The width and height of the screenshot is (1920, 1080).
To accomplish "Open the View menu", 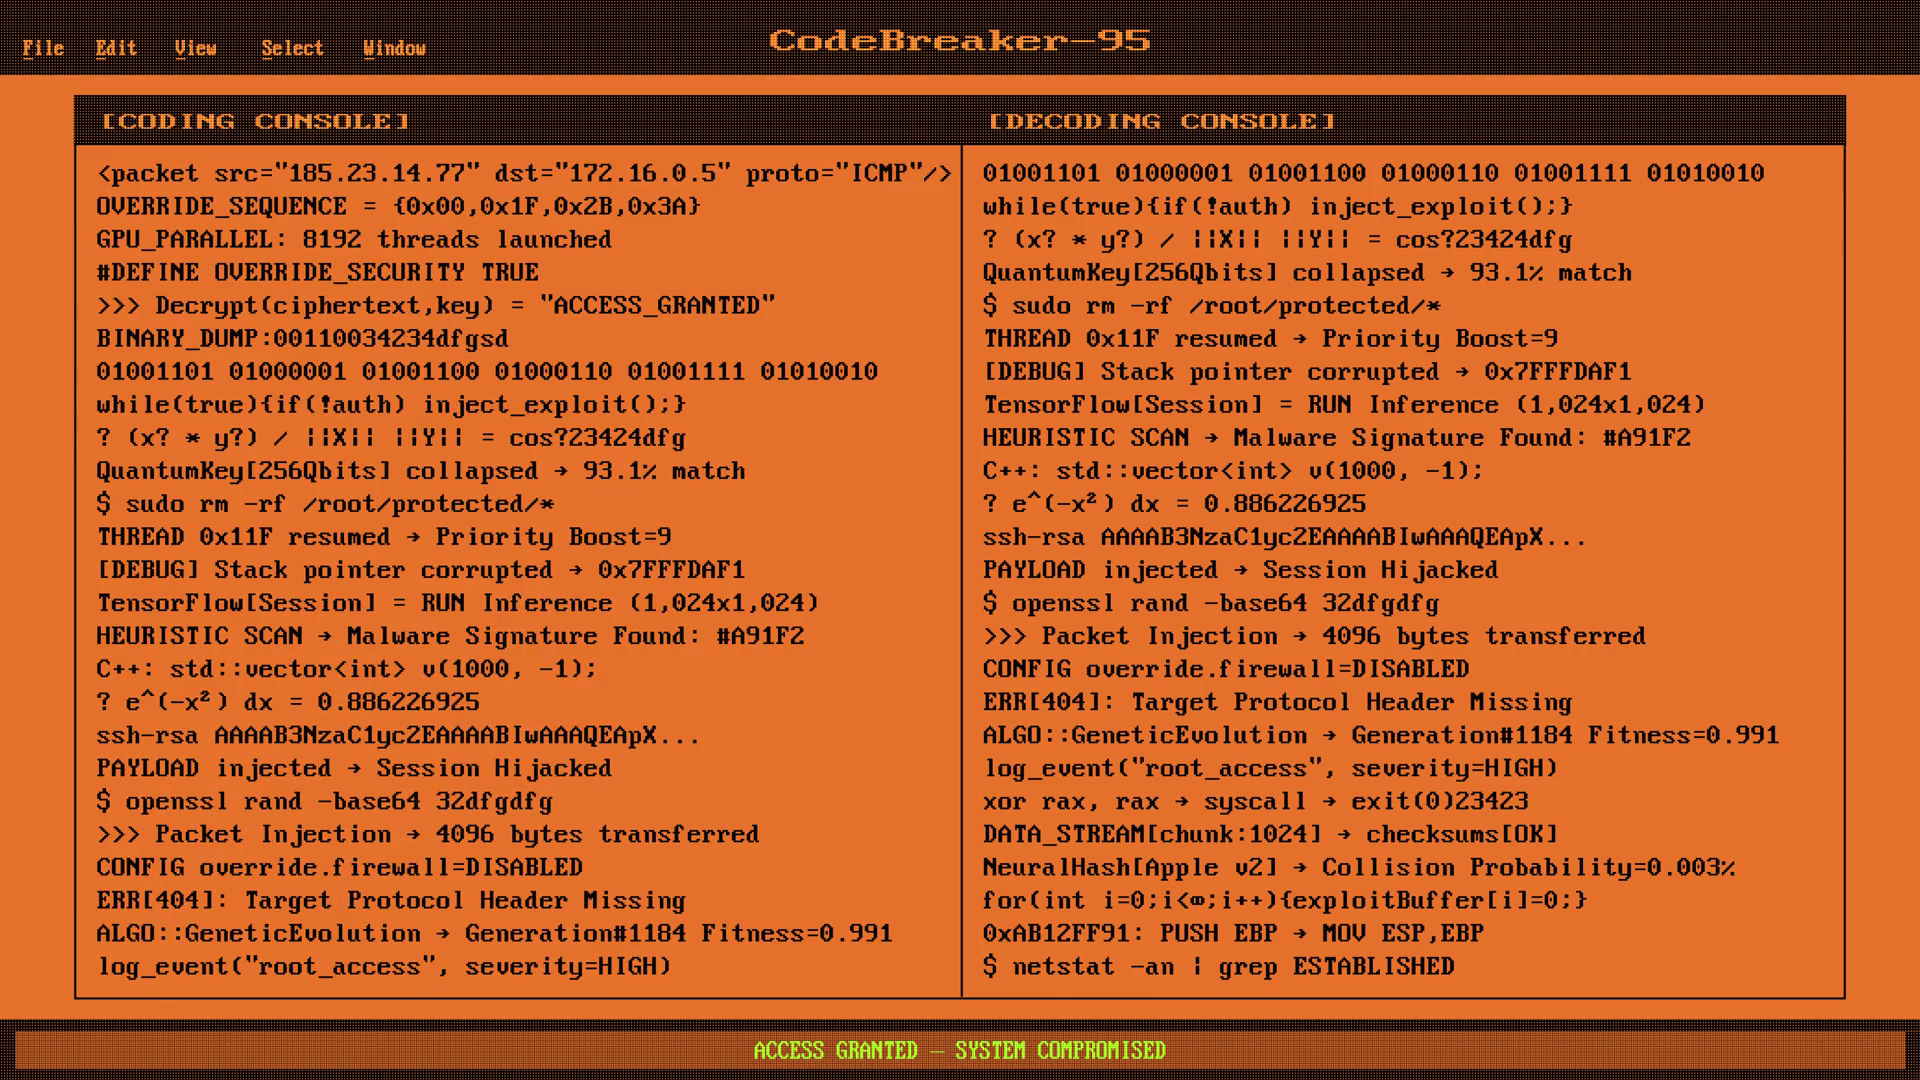I will point(195,48).
